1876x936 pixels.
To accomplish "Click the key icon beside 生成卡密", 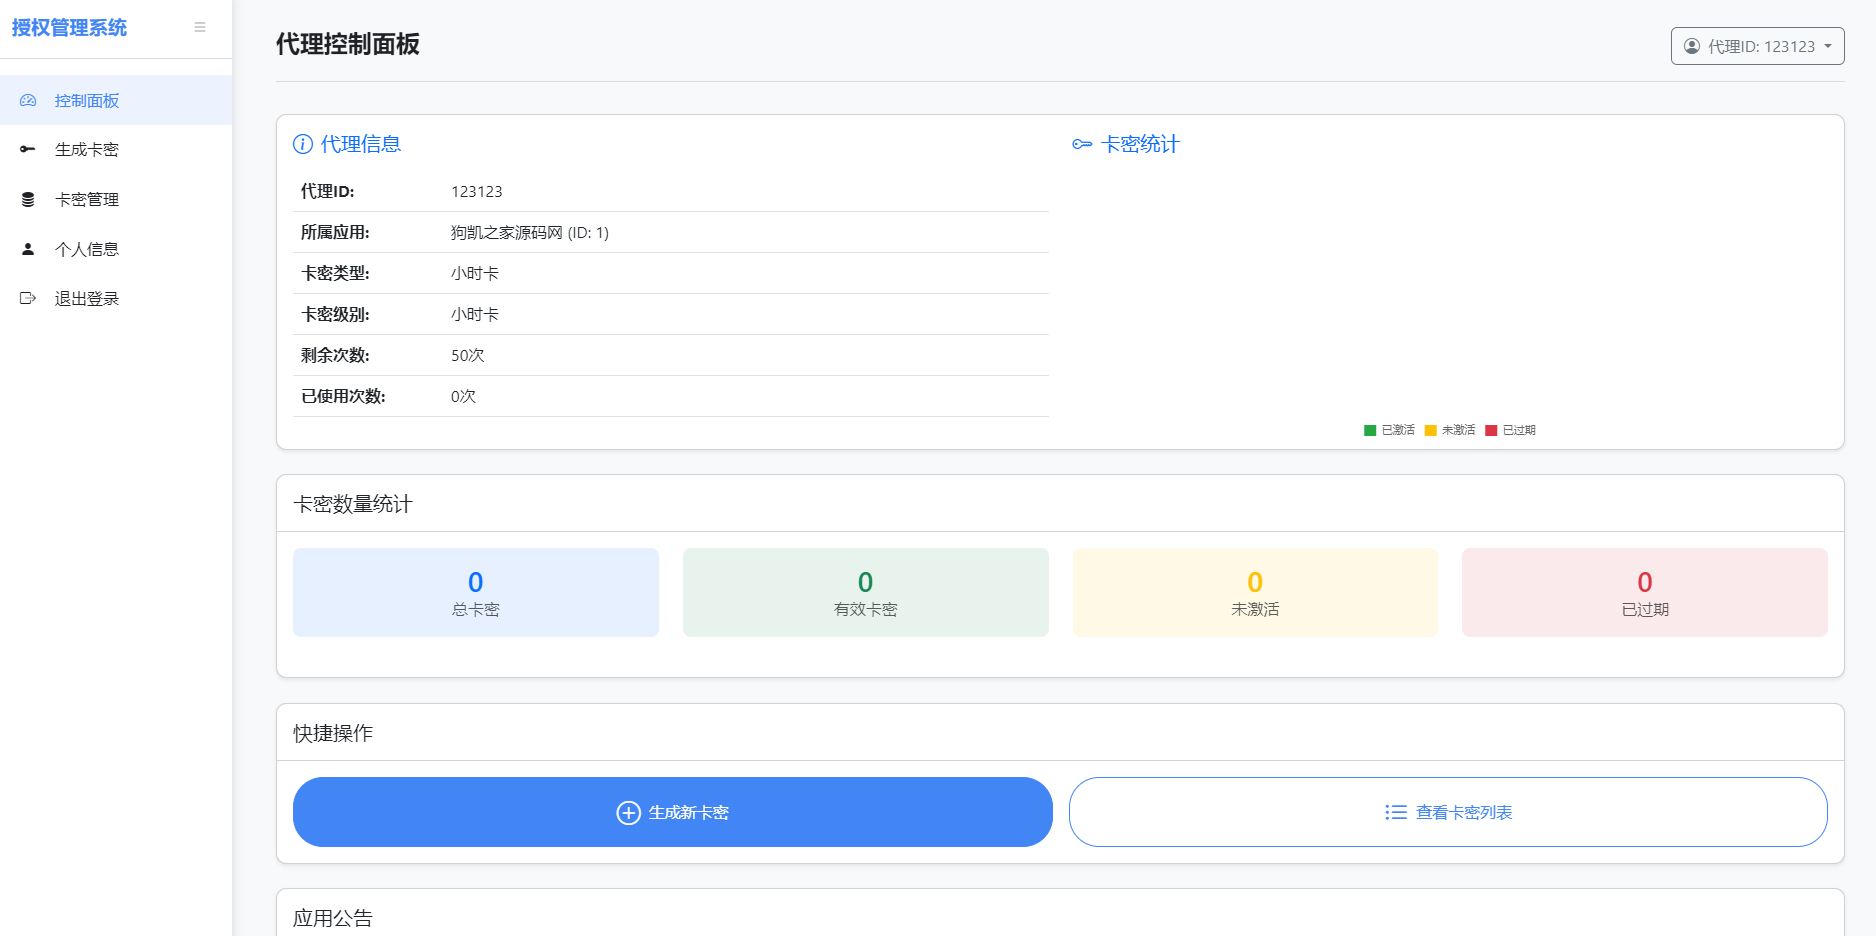I will coord(28,149).
